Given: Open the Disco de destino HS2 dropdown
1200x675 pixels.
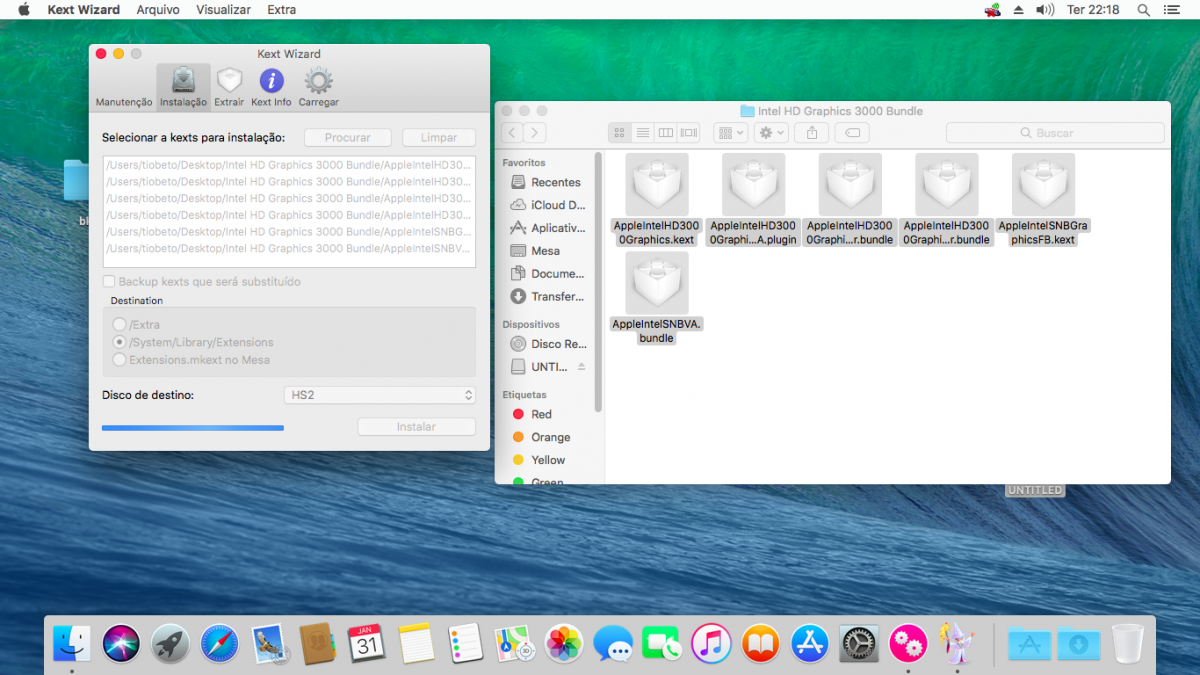Looking at the screenshot, I should click(380, 395).
